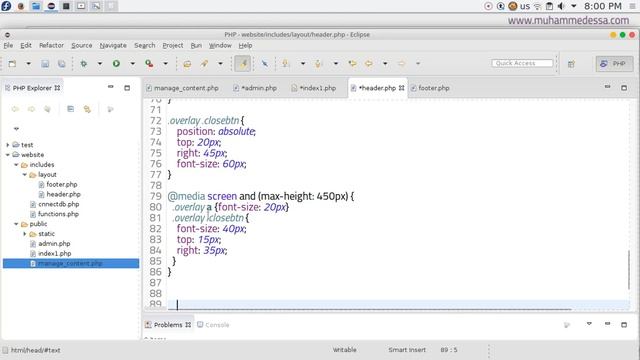The image size is (640, 360).
Task: Open the PHP Explorer view menu triangle
Action: [x=16, y=129]
